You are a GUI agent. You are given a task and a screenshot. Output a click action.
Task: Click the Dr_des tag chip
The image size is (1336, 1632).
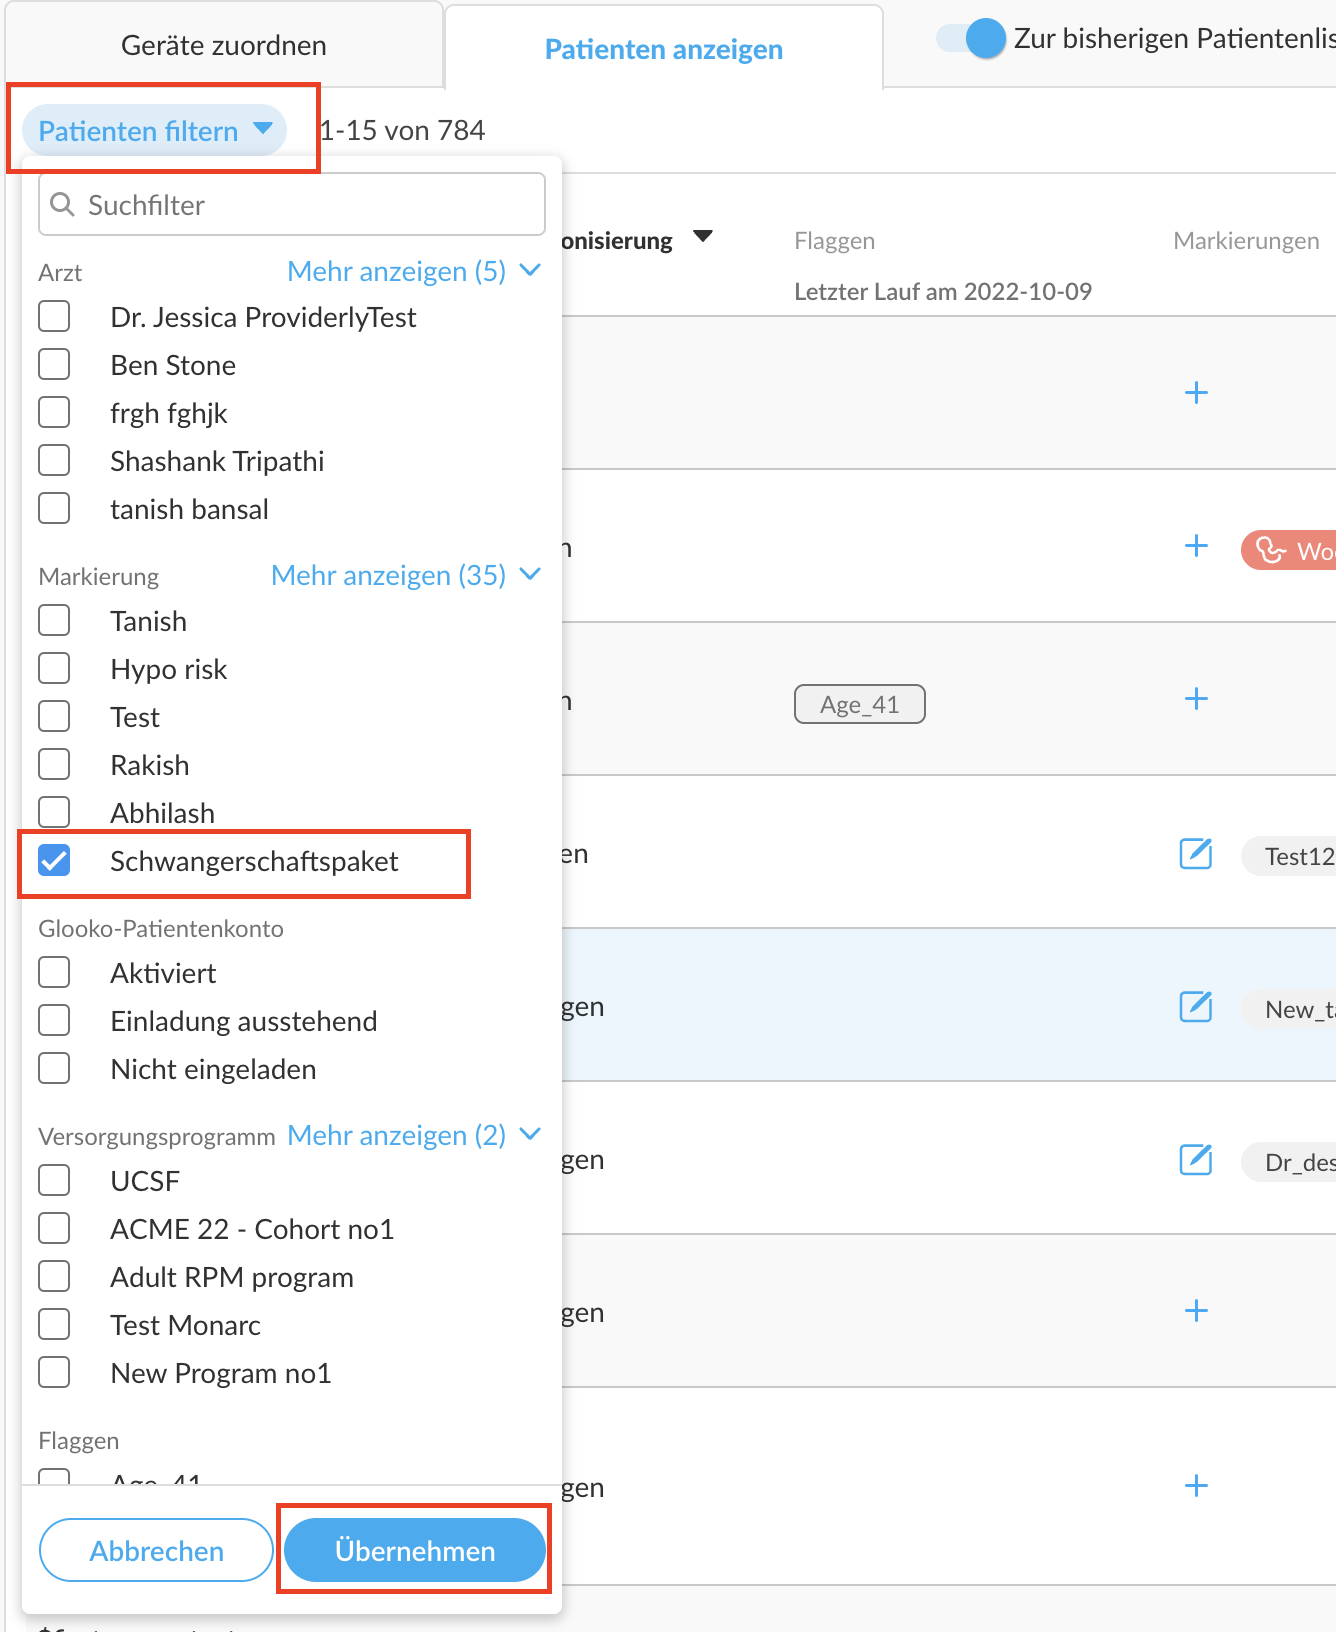[x=1289, y=1162]
